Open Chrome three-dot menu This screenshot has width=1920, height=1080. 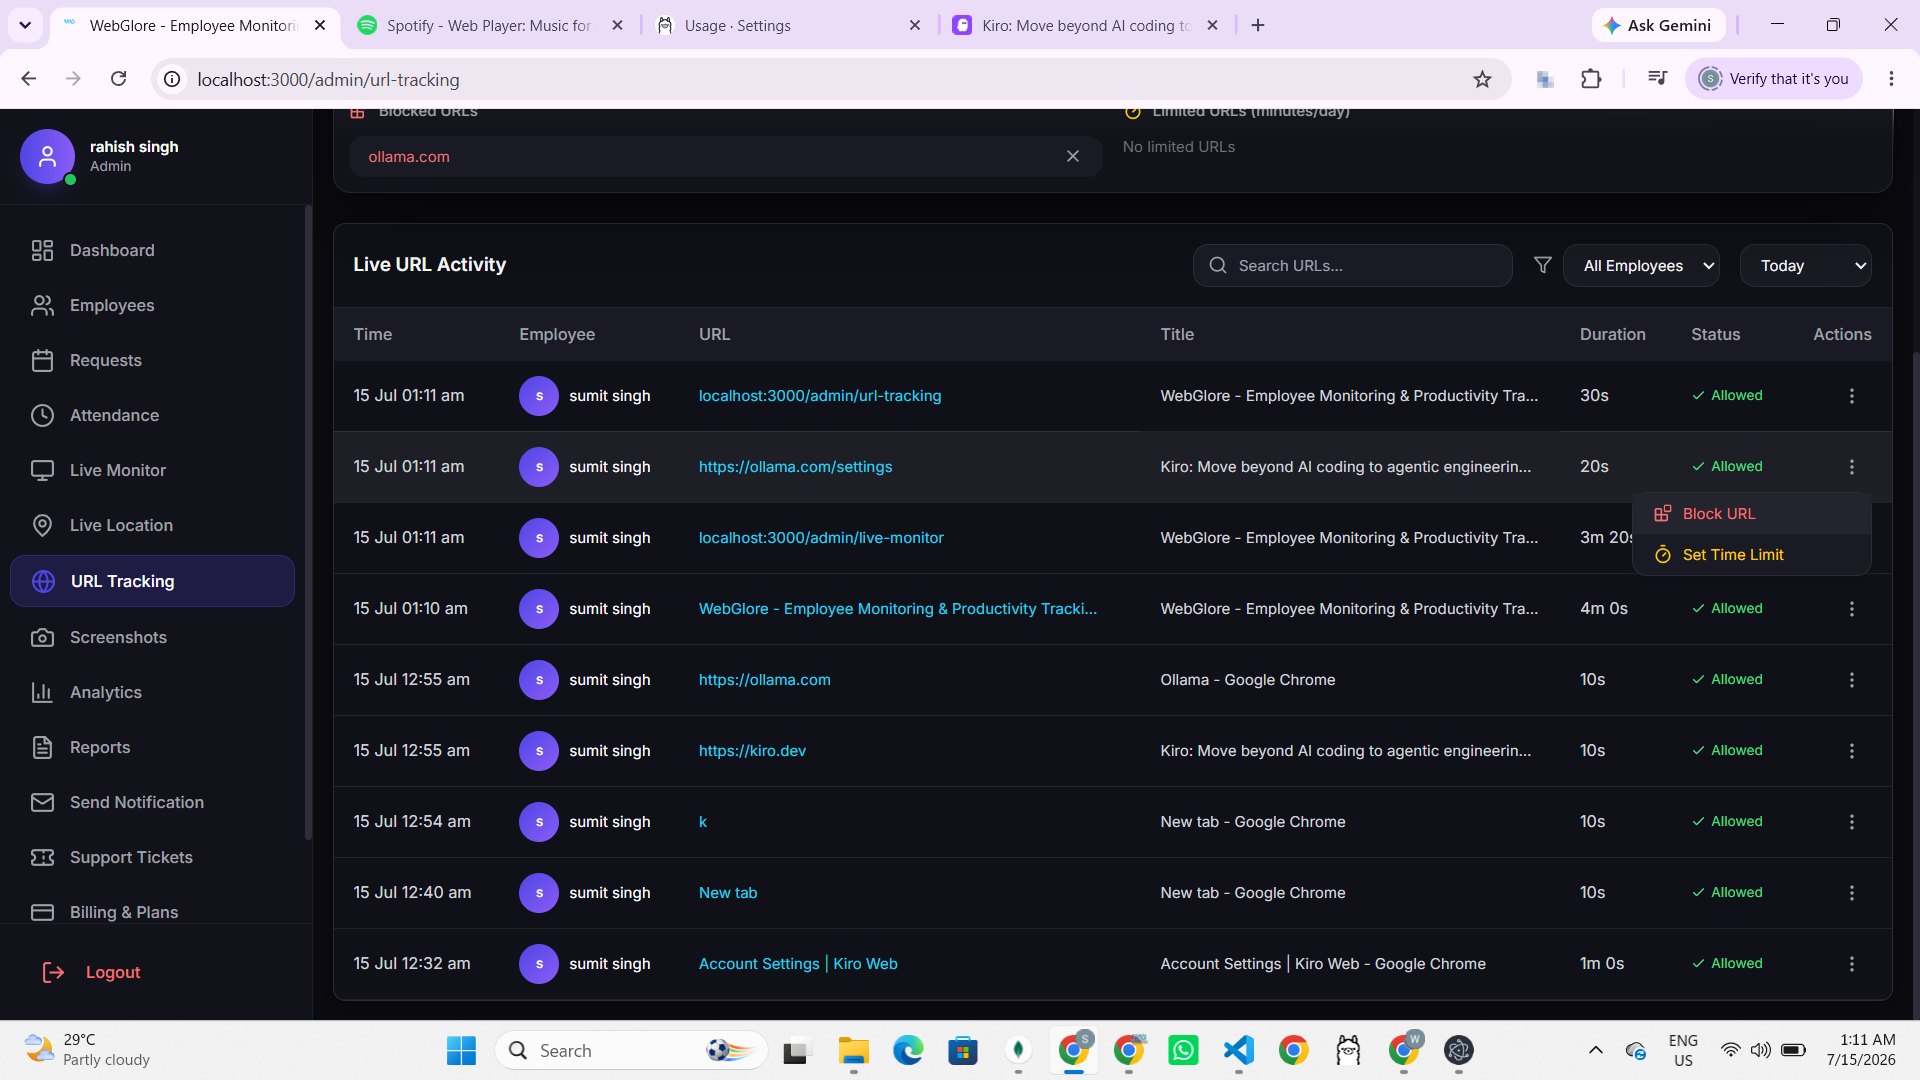click(x=1891, y=79)
